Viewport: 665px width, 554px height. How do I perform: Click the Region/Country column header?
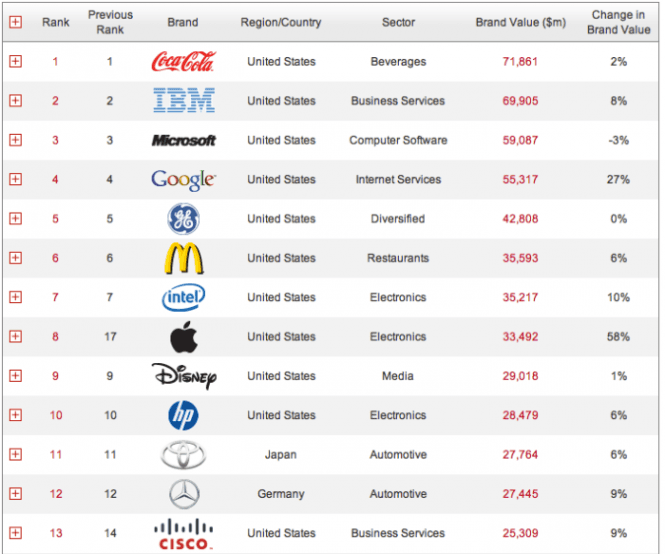[x=281, y=22]
